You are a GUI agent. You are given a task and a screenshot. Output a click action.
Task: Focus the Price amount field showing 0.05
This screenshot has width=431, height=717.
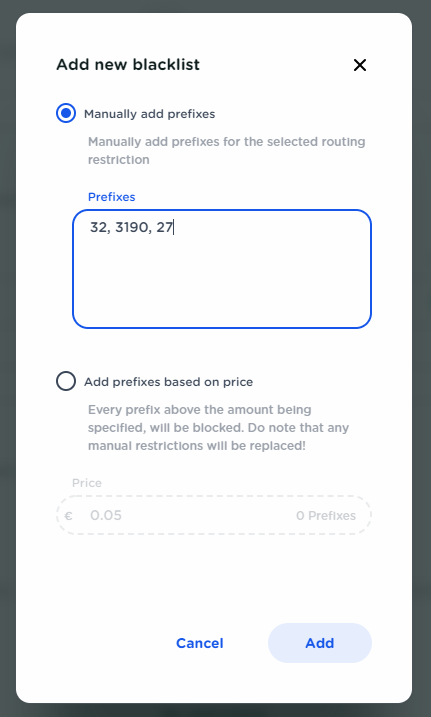tap(213, 515)
